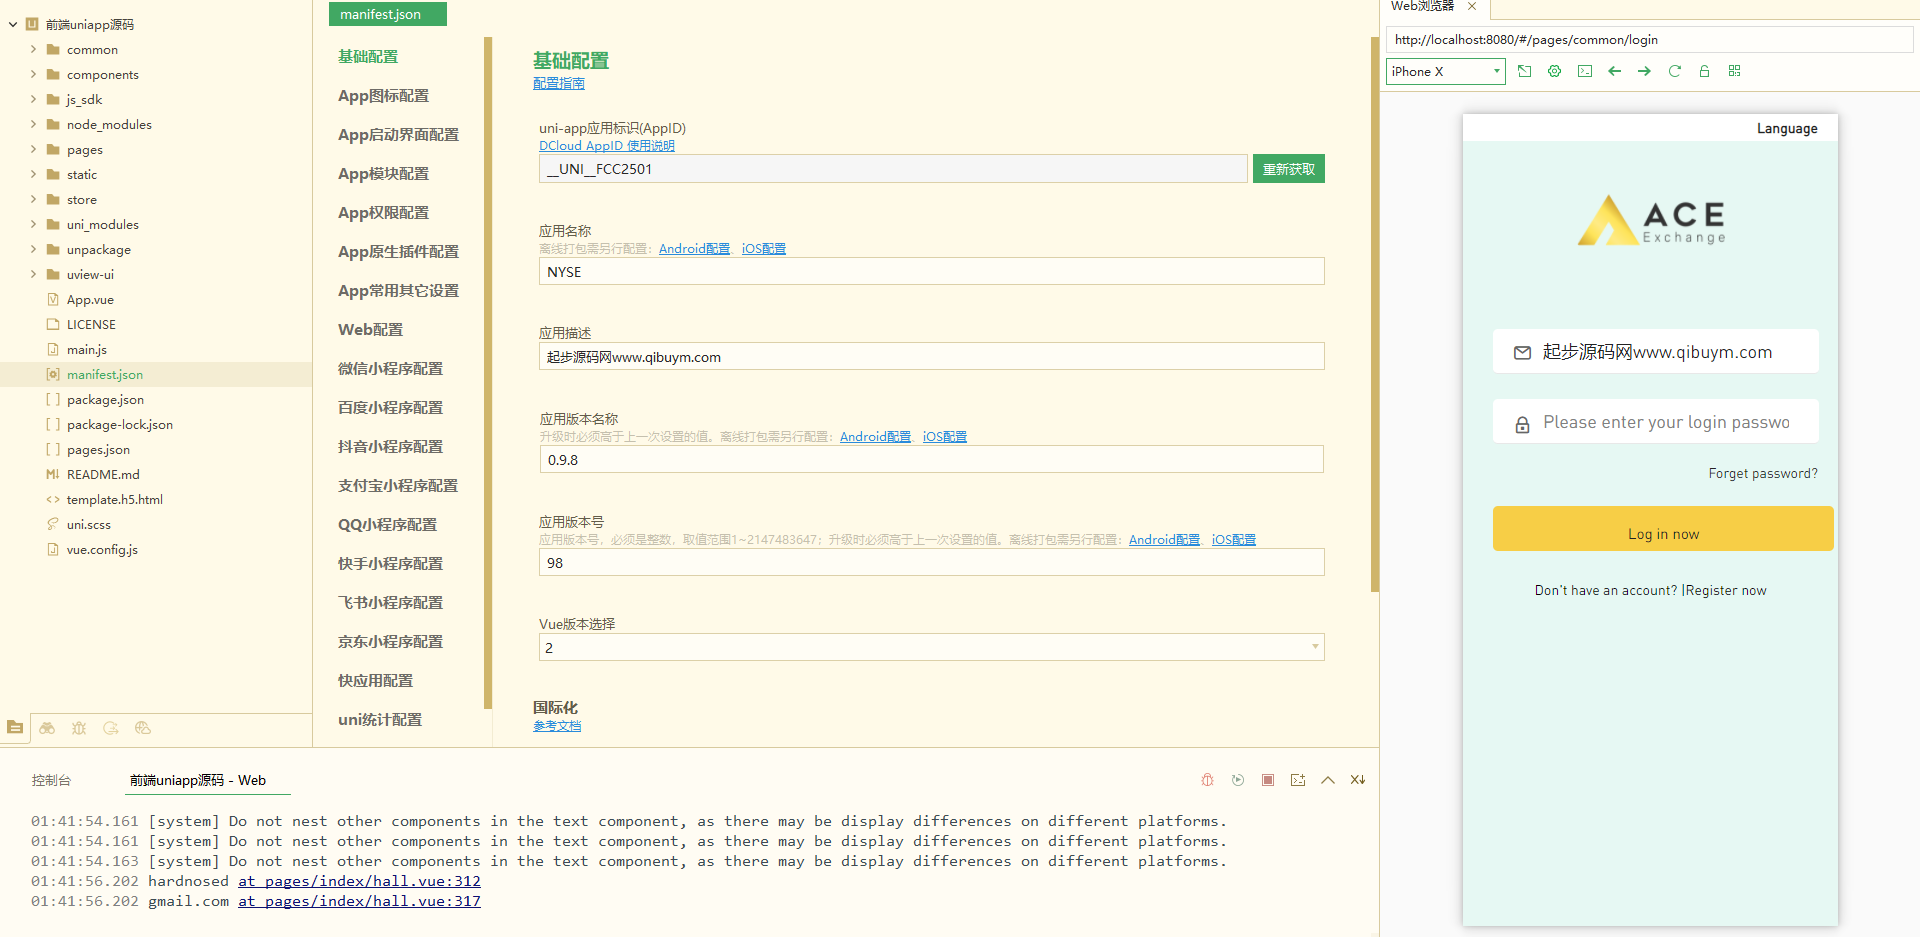
Task: Toggle the lock icon in browser toolbar
Action: [1704, 71]
